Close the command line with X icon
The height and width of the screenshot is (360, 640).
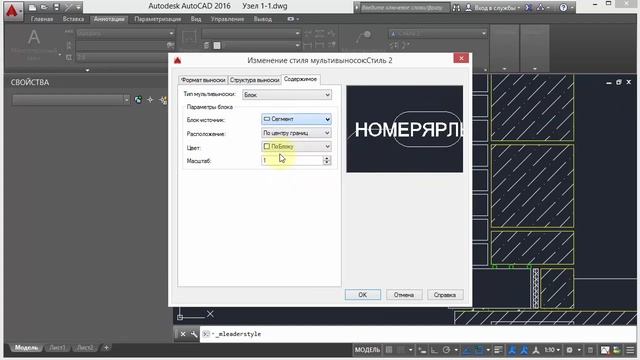click(x=183, y=334)
